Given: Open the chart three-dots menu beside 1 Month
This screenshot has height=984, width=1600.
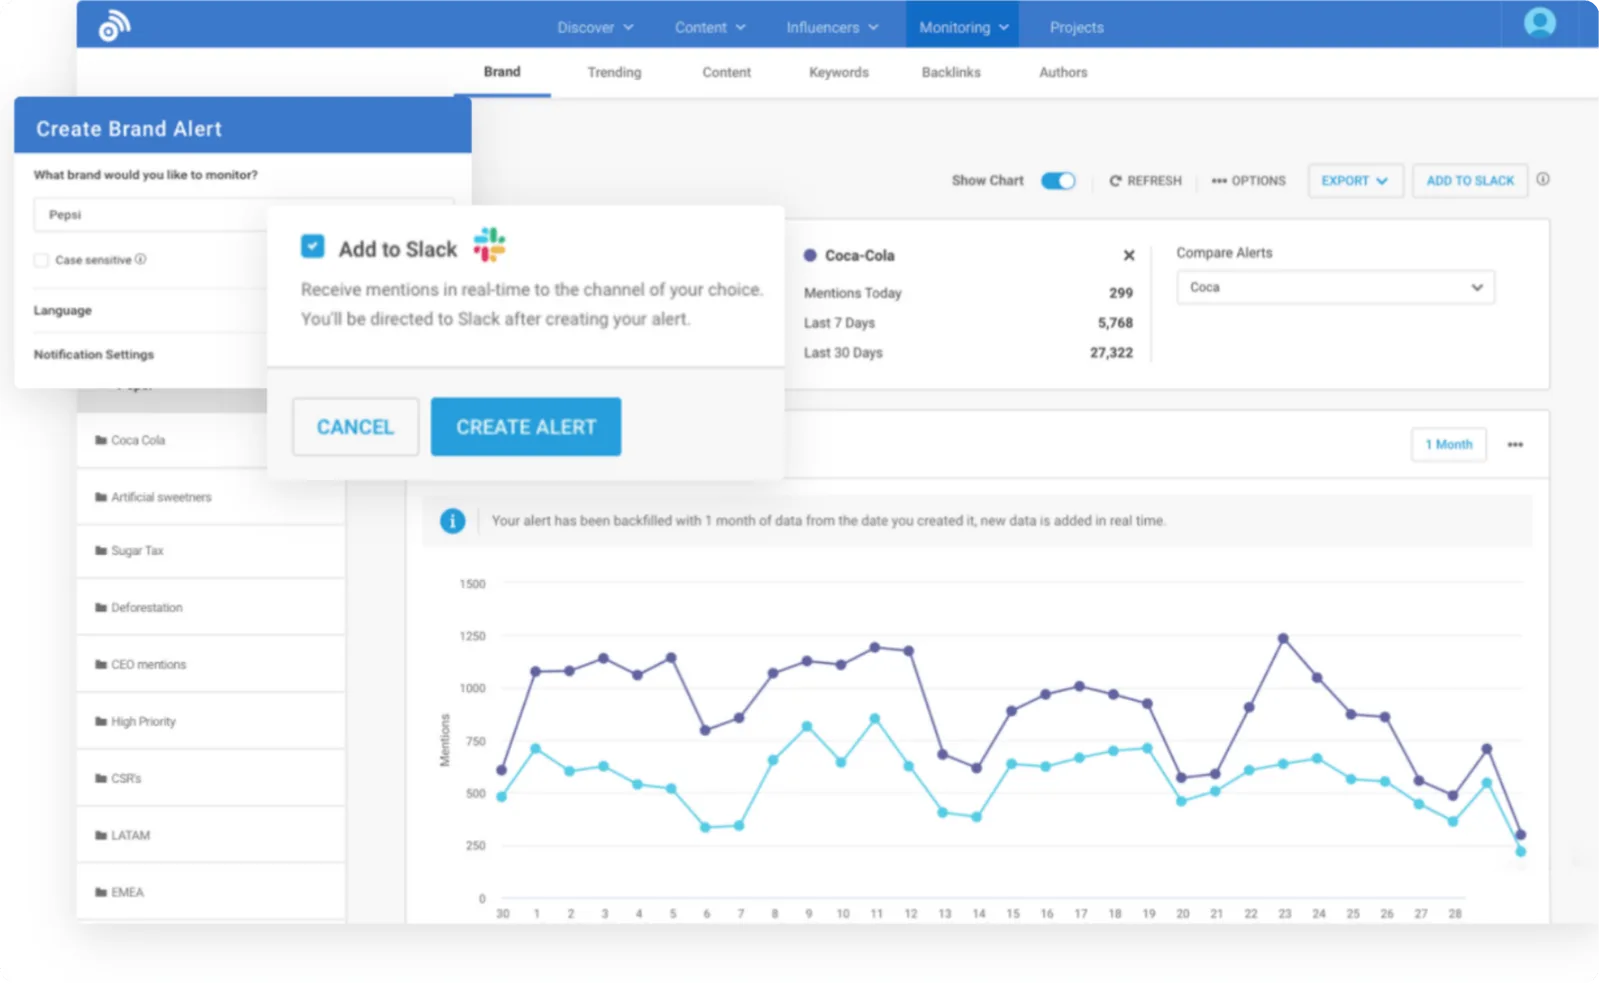Looking at the screenshot, I should pyautogui.click(x=1515, y=445).
